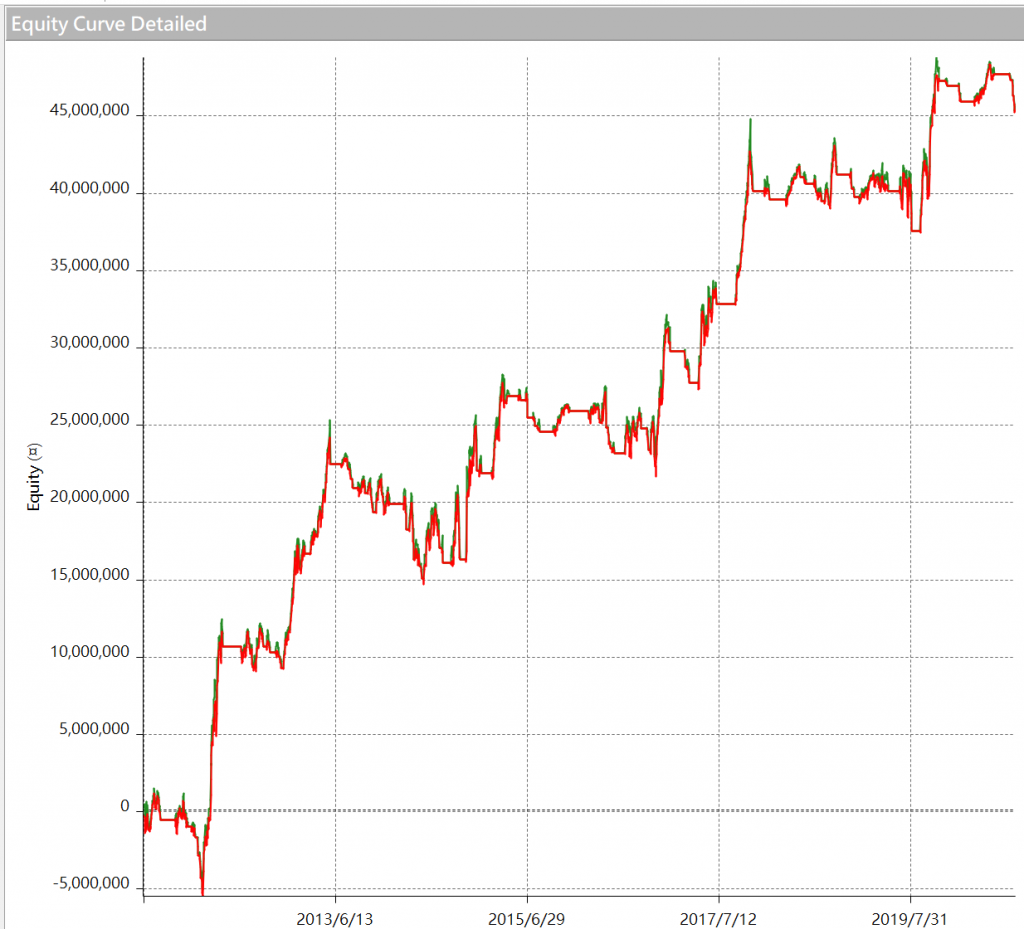Select the 10,000,000 y-axis label
This screenshot has width=1024, height=929.
point(89,654)
